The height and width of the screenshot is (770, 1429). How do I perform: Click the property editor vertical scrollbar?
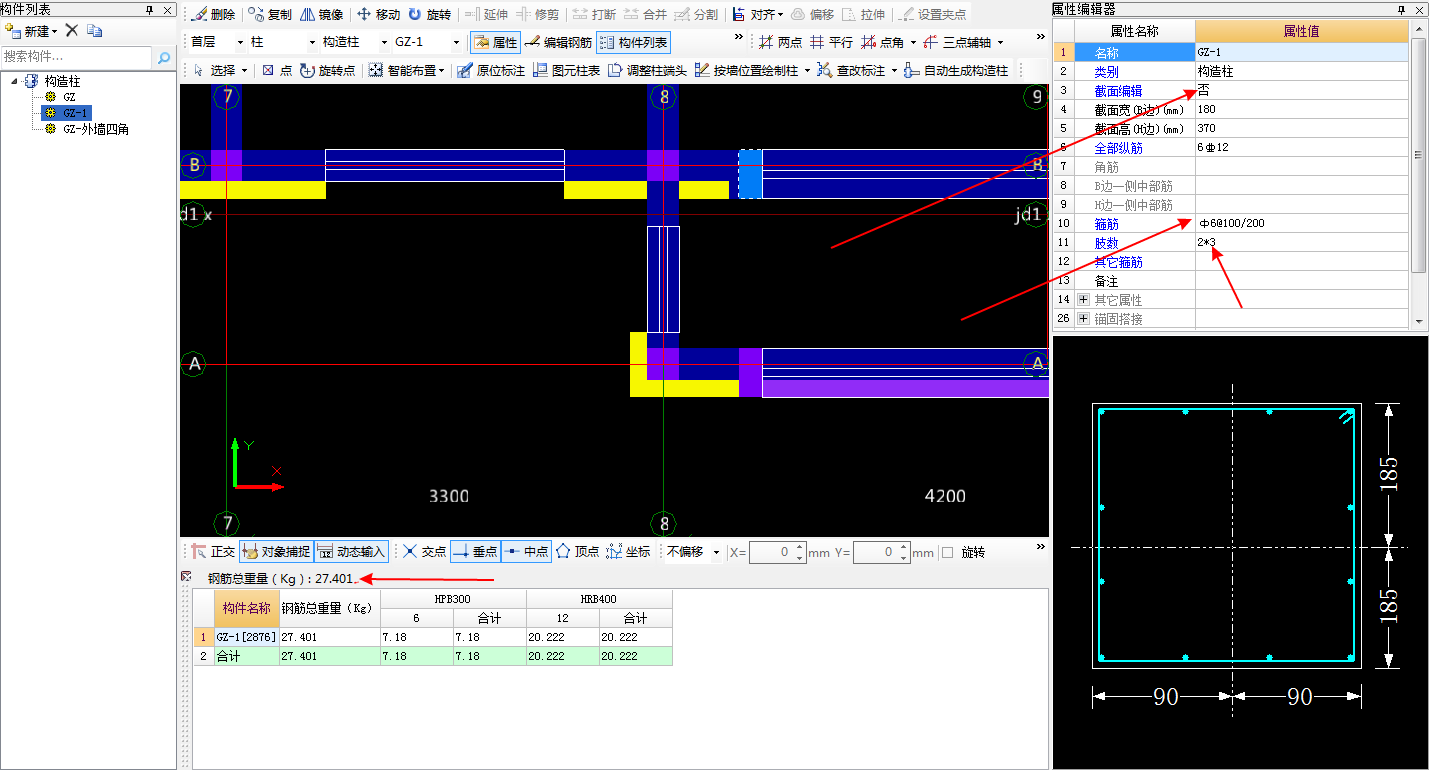click(x=1418, y=153)
